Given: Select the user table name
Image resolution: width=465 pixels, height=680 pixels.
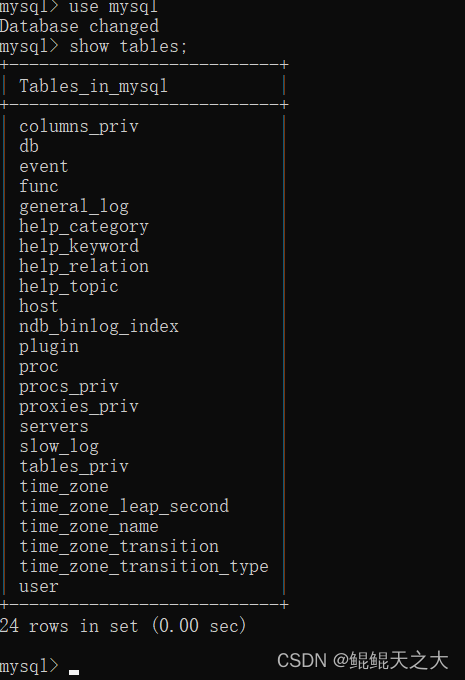Looking at the screenshot, I should click(39, 587).
